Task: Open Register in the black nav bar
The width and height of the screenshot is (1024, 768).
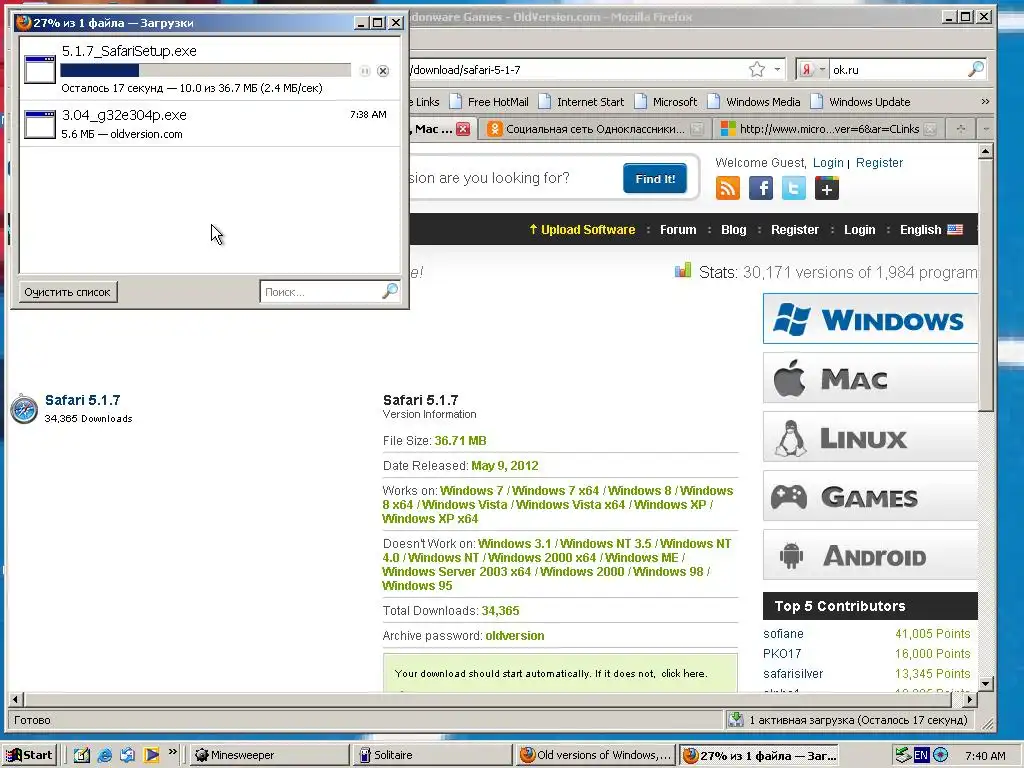Action: pyautogui.click(x=795, y=230)
